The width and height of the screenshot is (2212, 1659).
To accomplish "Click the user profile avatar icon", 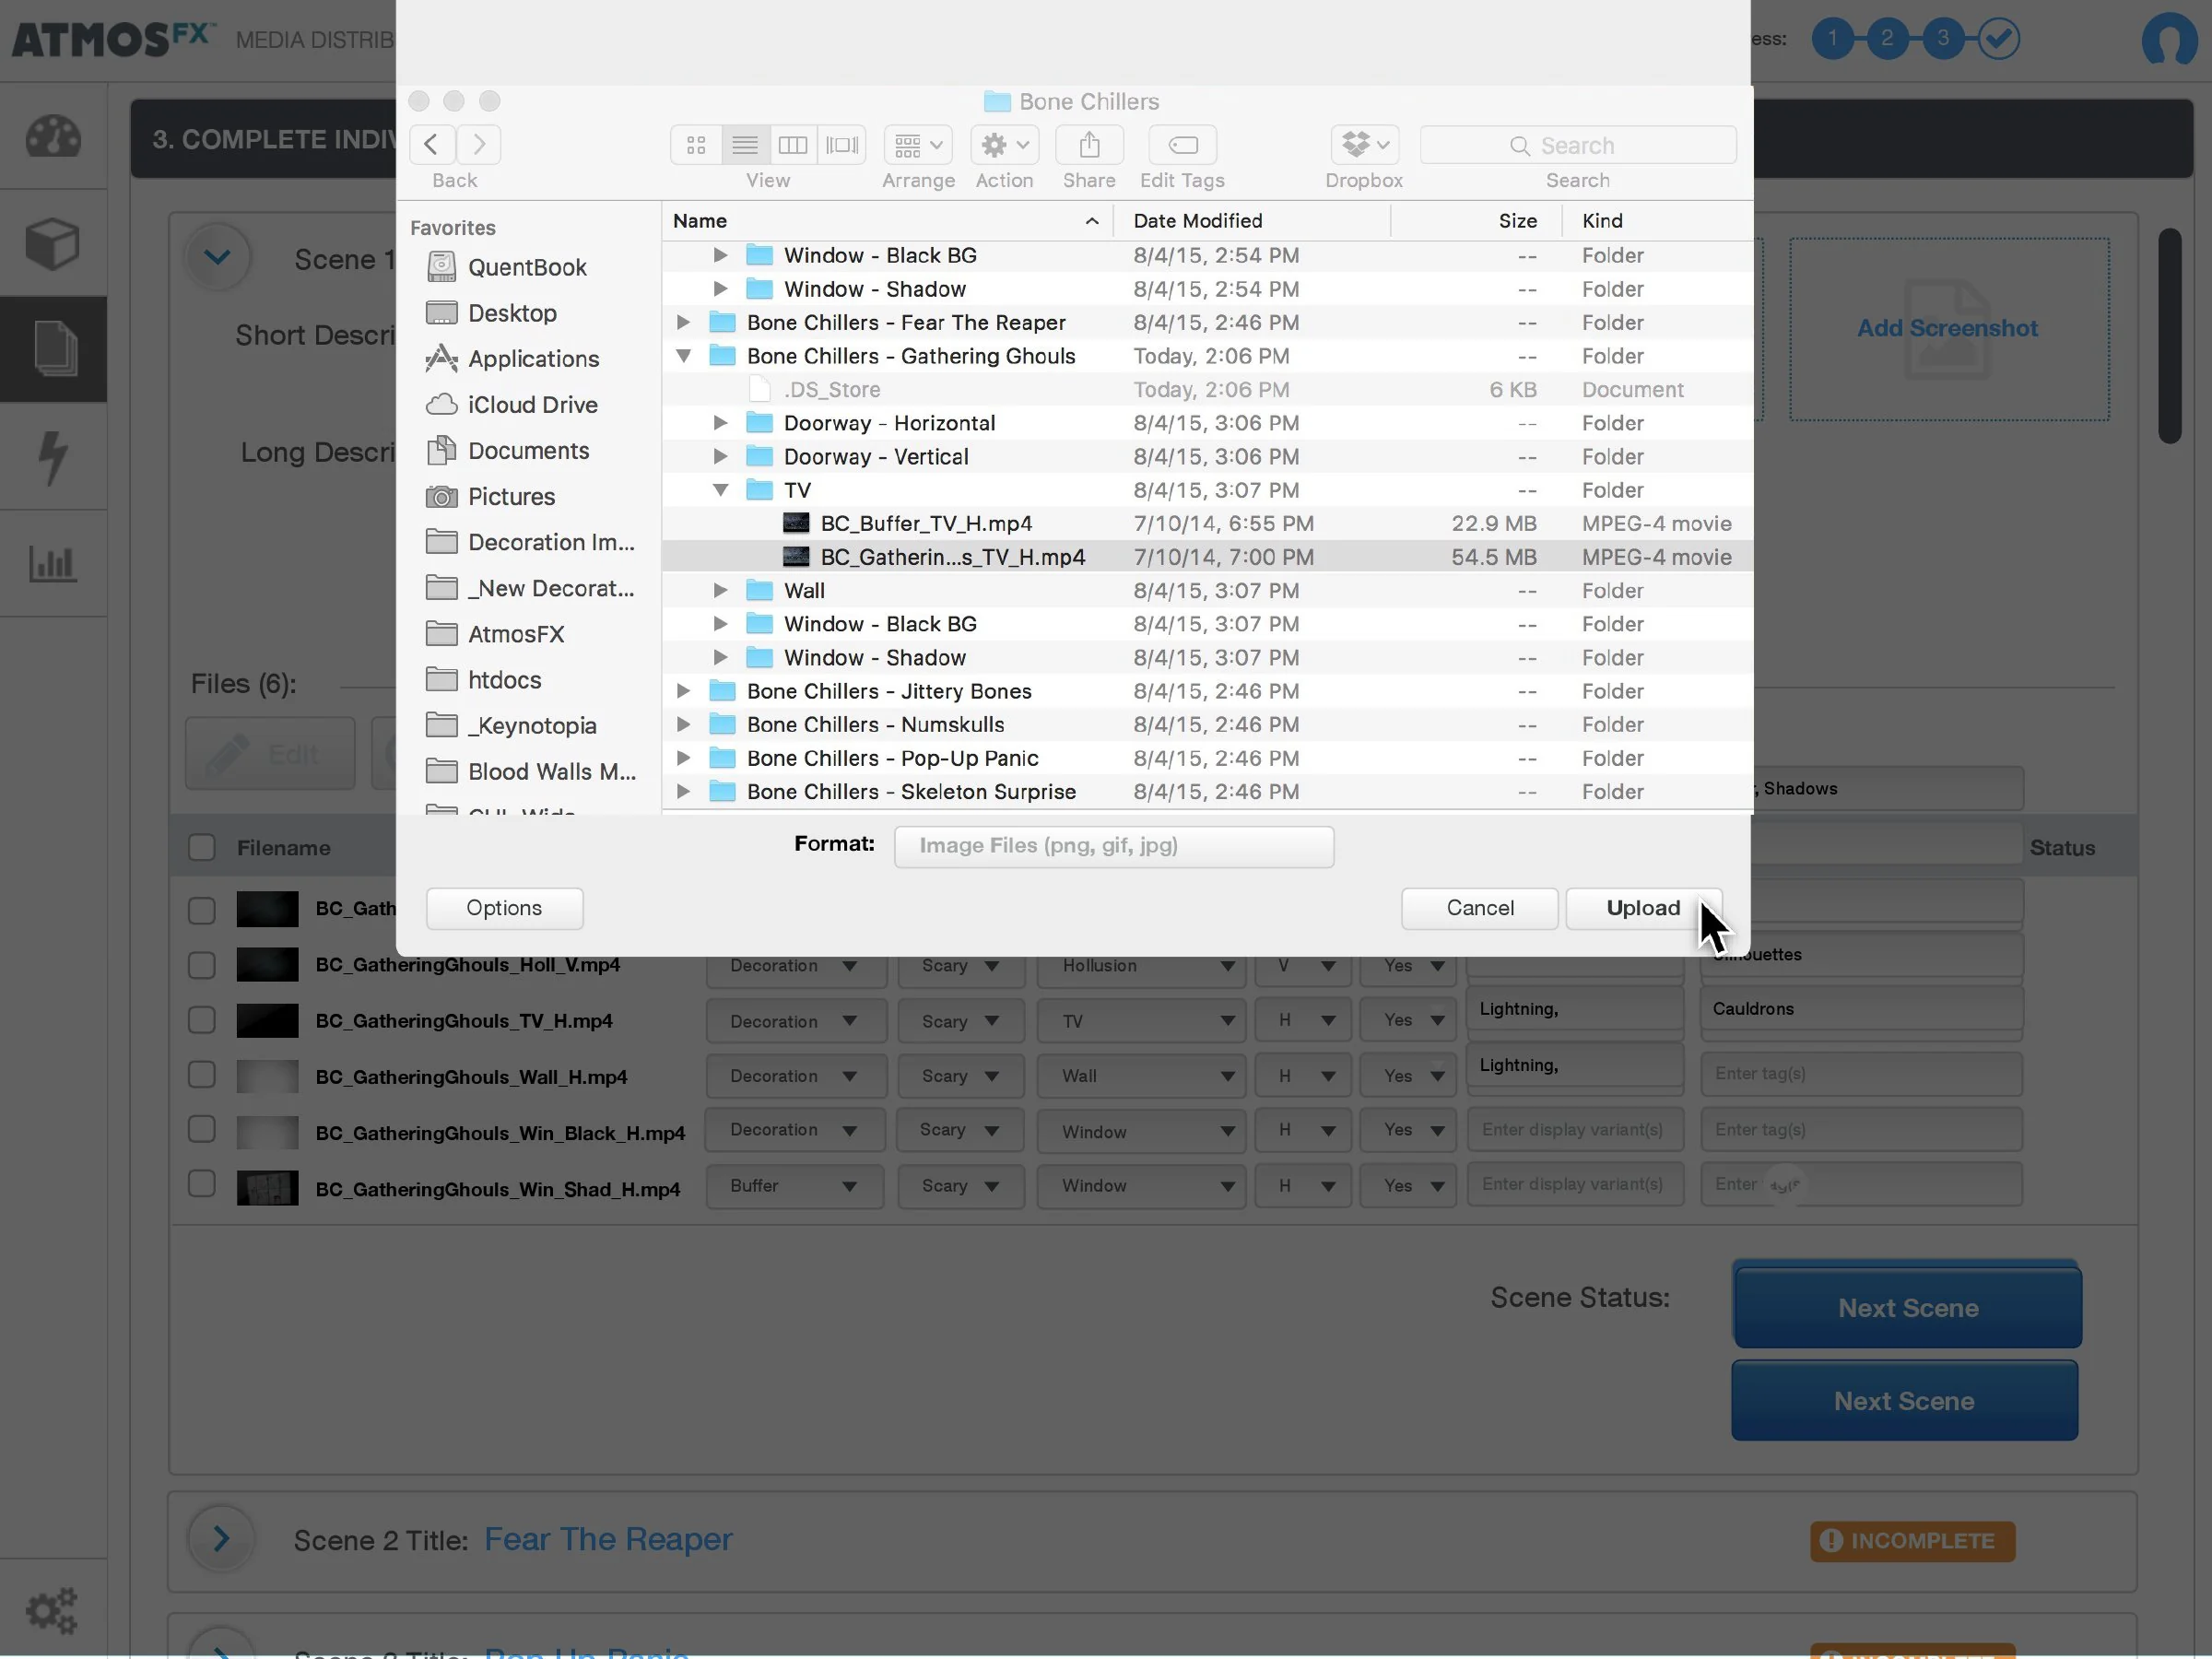I will tap(2168, 40).
